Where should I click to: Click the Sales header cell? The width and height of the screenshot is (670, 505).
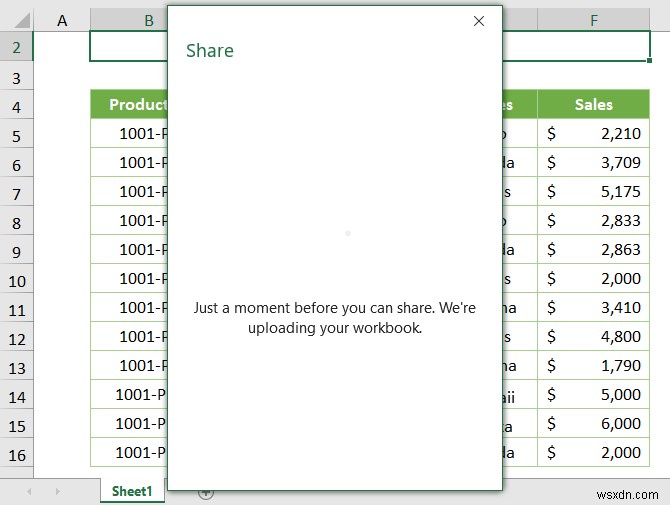[594, 104]
